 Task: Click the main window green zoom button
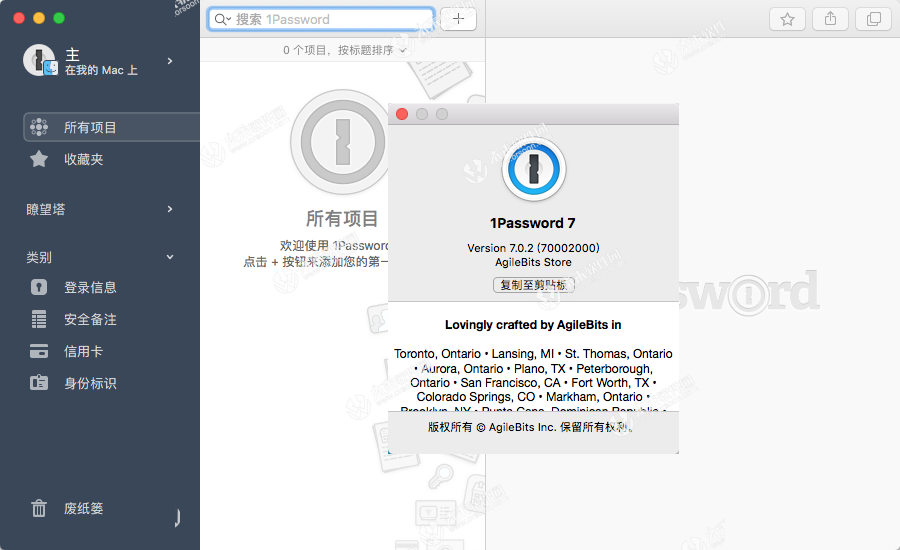(x=59, y=18)
